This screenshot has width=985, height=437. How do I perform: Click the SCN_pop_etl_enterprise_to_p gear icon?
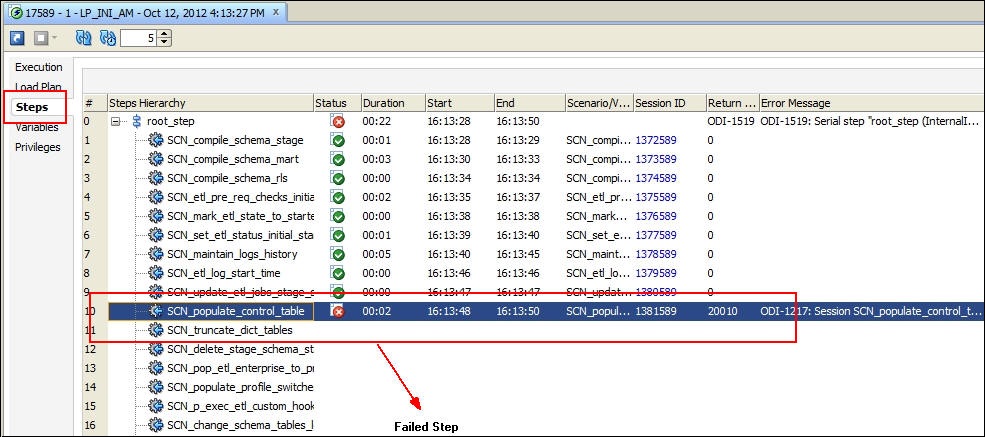[x=156, y=368]
